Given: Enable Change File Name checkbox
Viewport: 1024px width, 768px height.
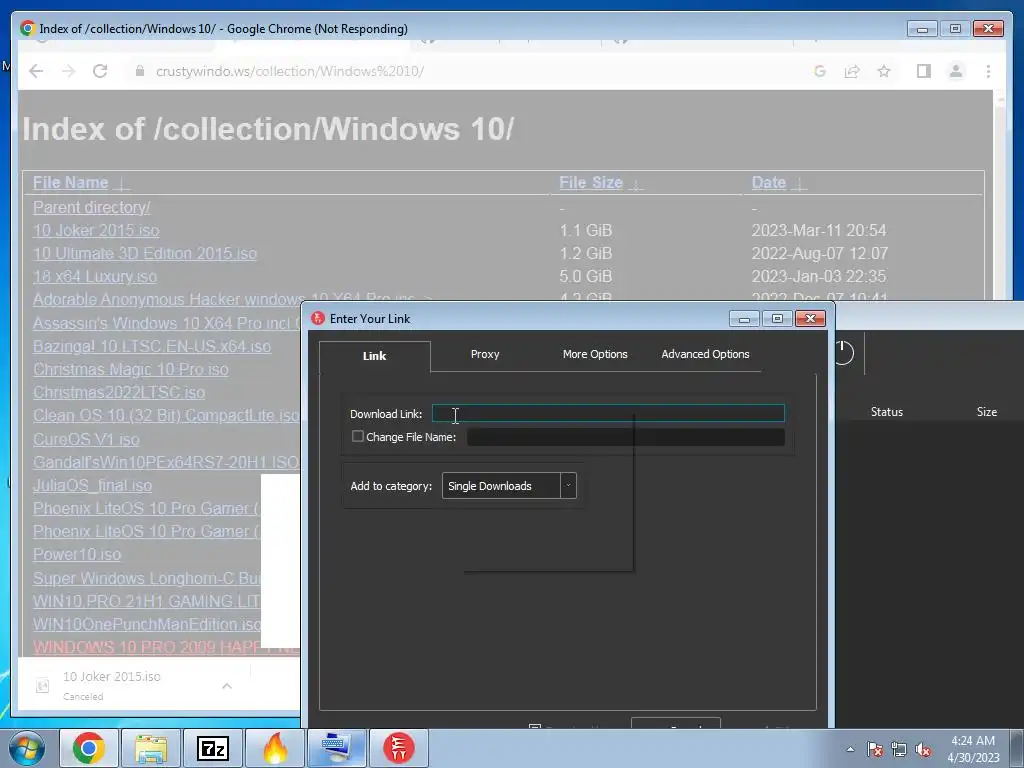Looking at the screenshot, I should point(357,436).
